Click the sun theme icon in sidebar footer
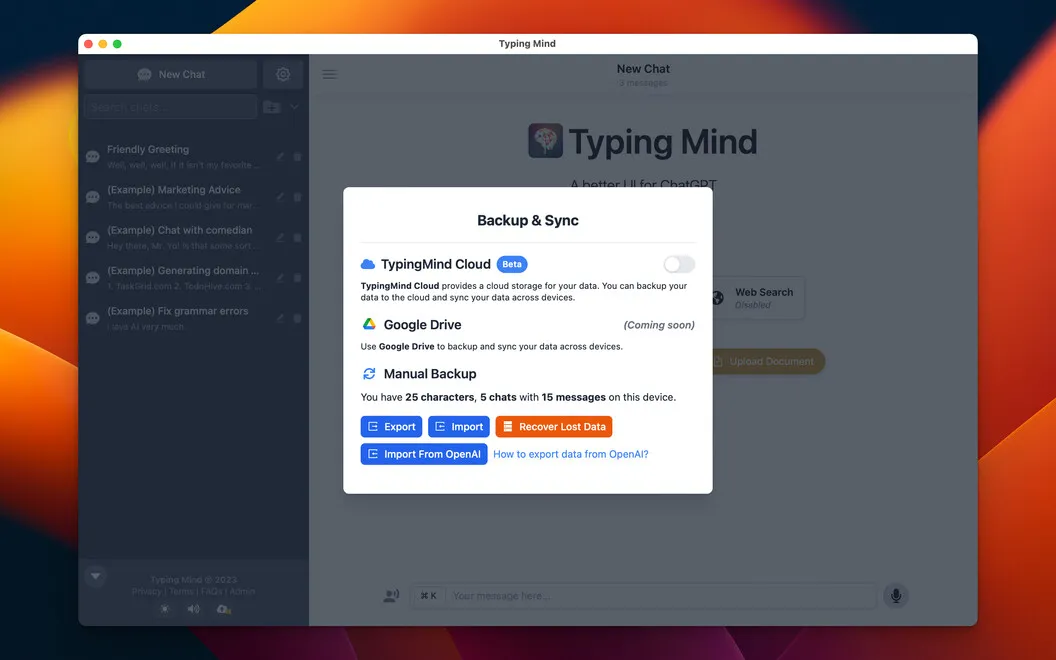1056x660 pixels. 164,609
